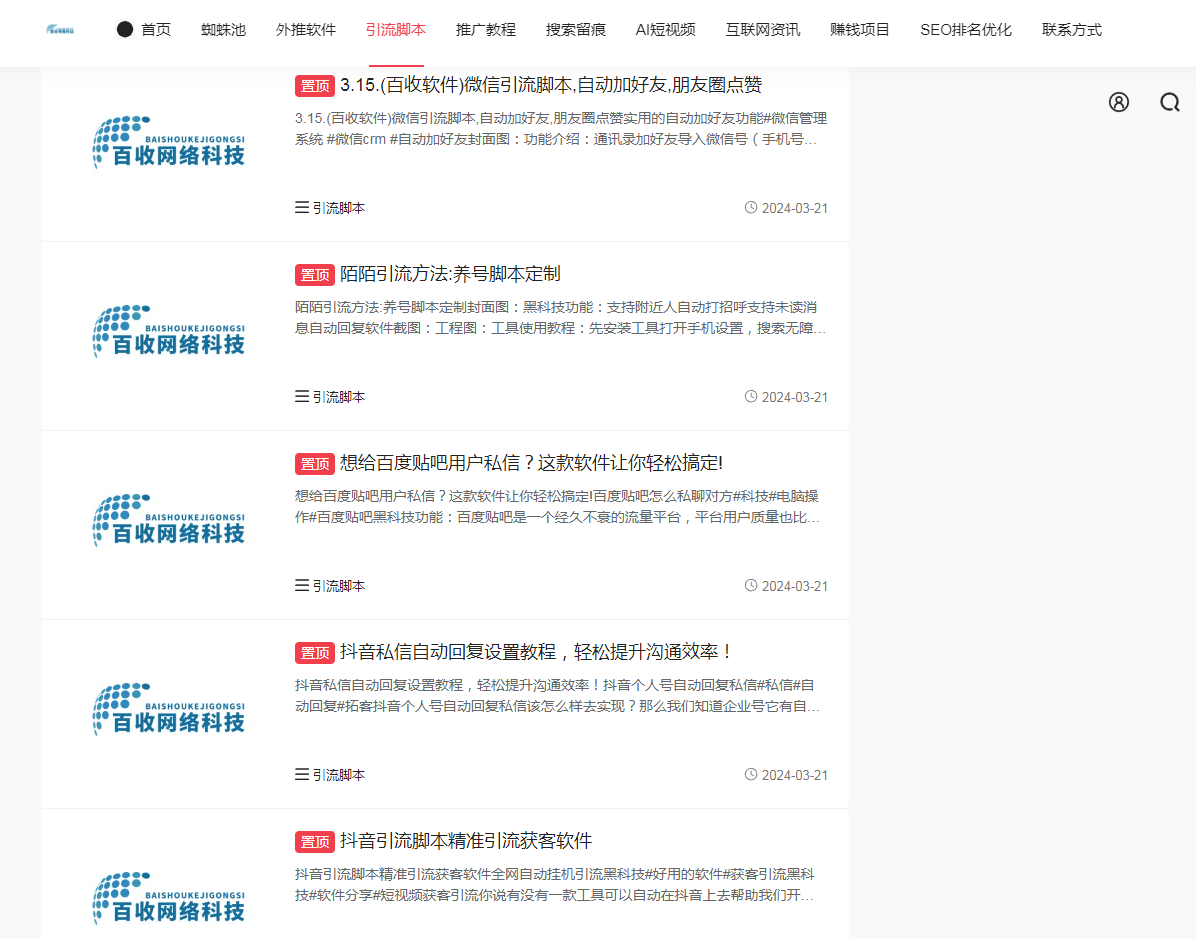This screenshot has height=939, width=1196.
Task: Click thumbnail of 百度贴吧私信 article
Action: click(x=169, y=520)
